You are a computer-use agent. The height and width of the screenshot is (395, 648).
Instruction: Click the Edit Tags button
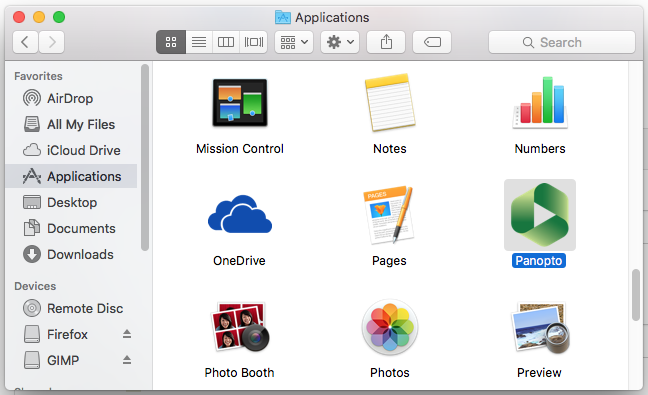click(x=432, y=42)
